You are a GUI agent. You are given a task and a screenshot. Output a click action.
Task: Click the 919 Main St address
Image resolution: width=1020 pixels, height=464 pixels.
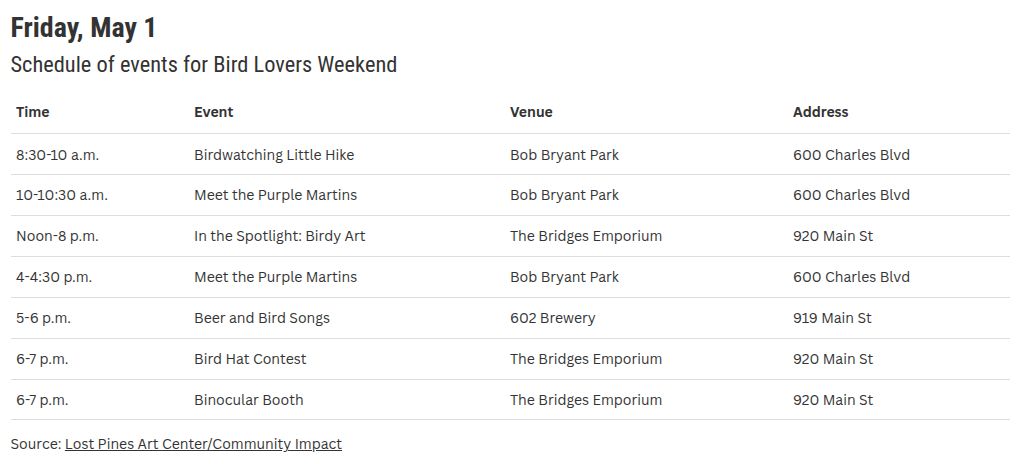tap(832, 318)
